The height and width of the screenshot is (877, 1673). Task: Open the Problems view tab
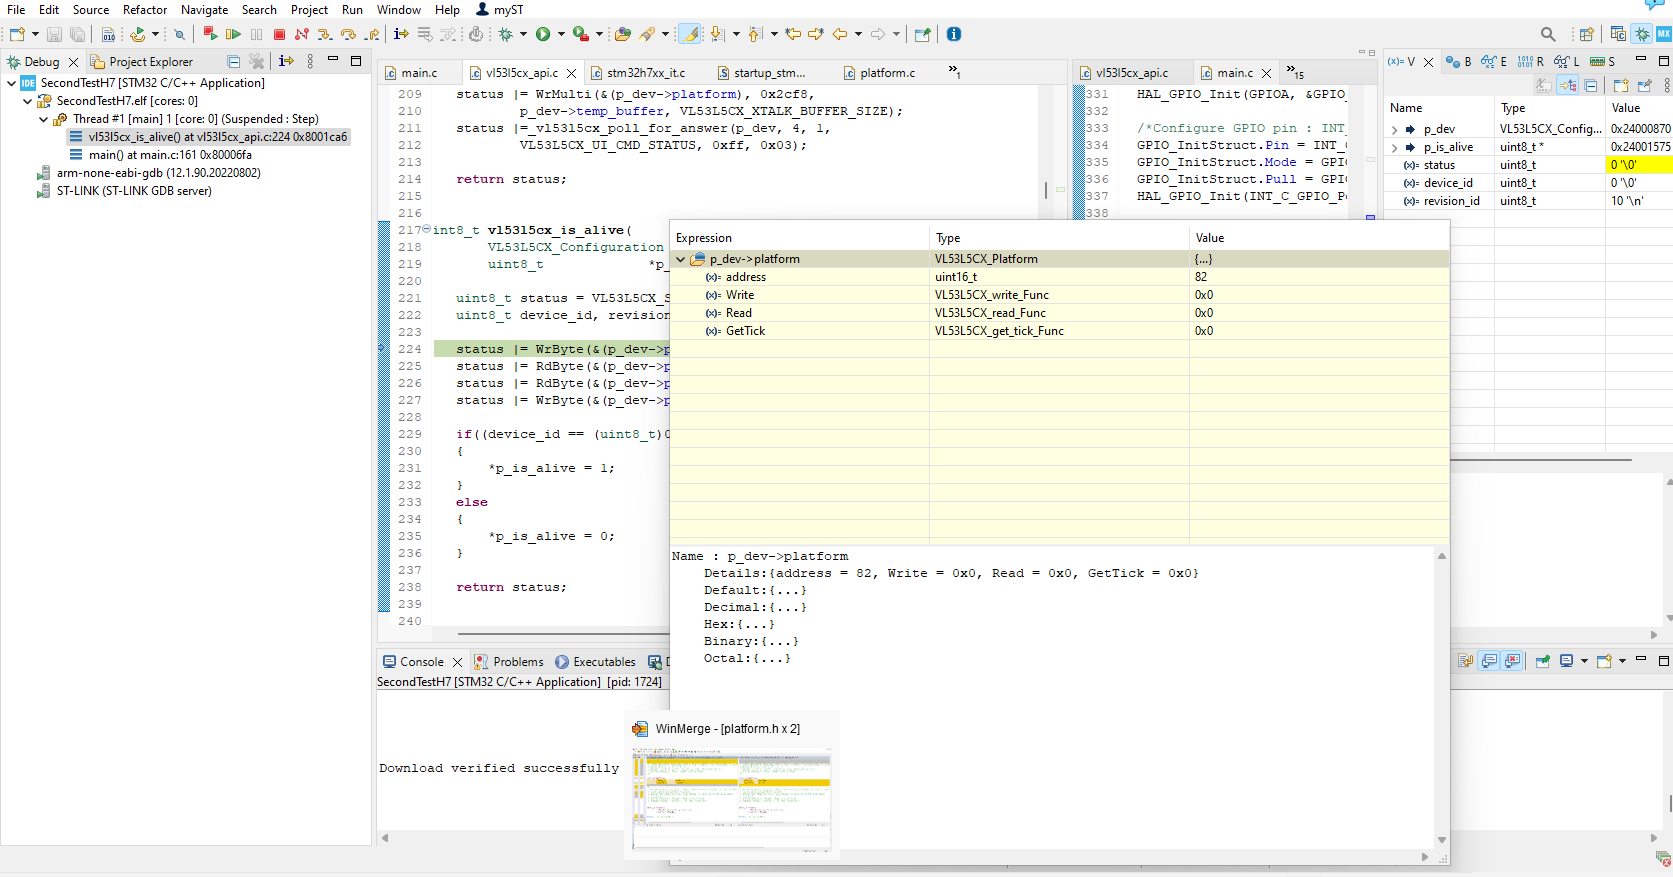point(517,662)
